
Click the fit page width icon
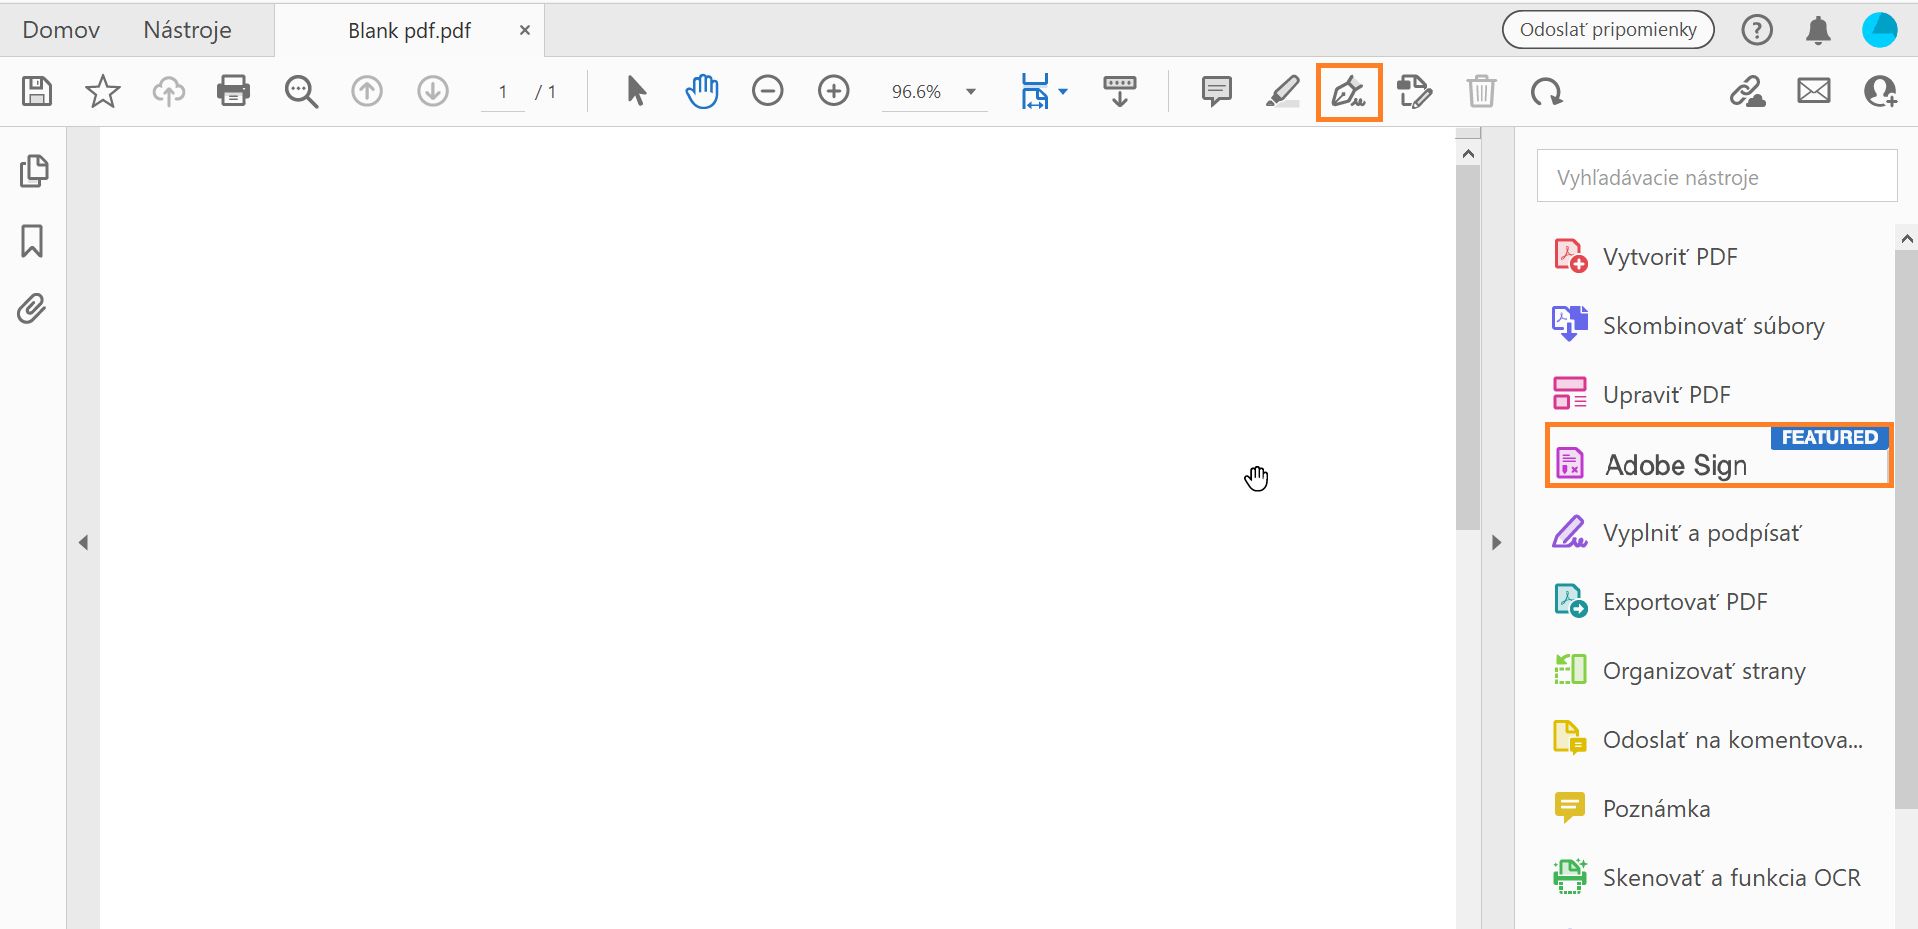1034,92
